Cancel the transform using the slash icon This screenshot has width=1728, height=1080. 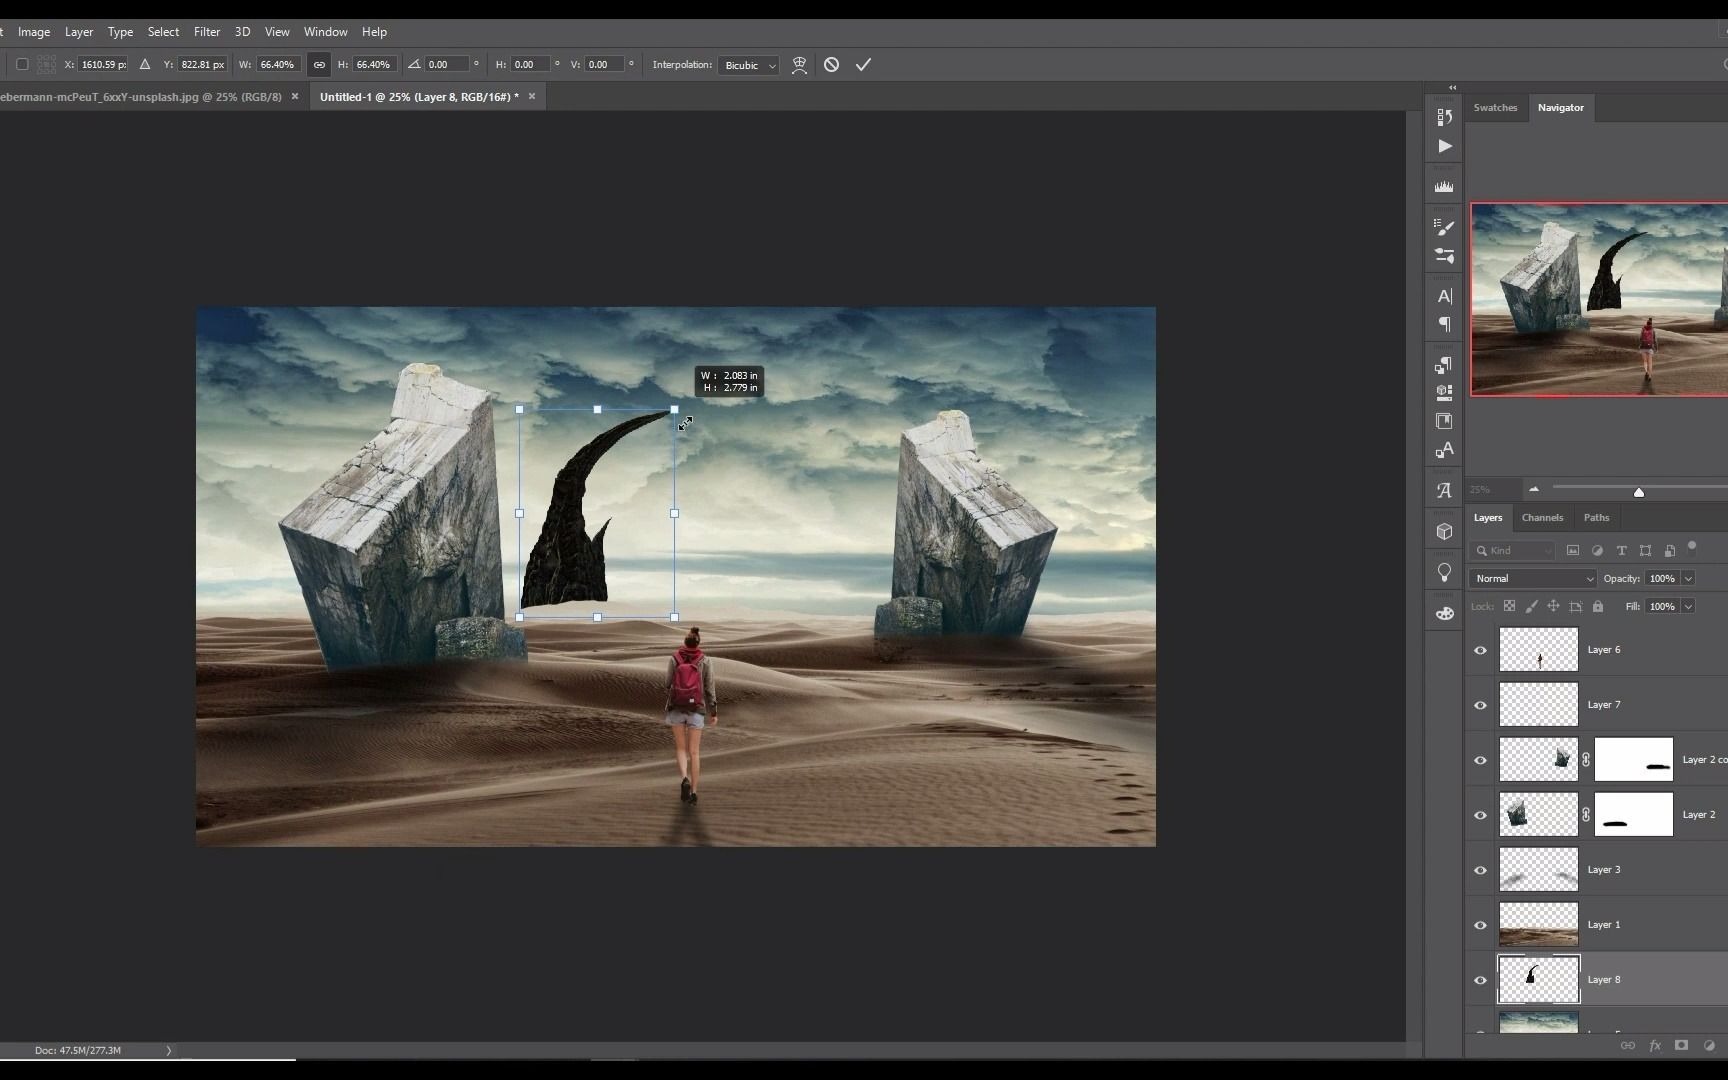coord(832,64)
